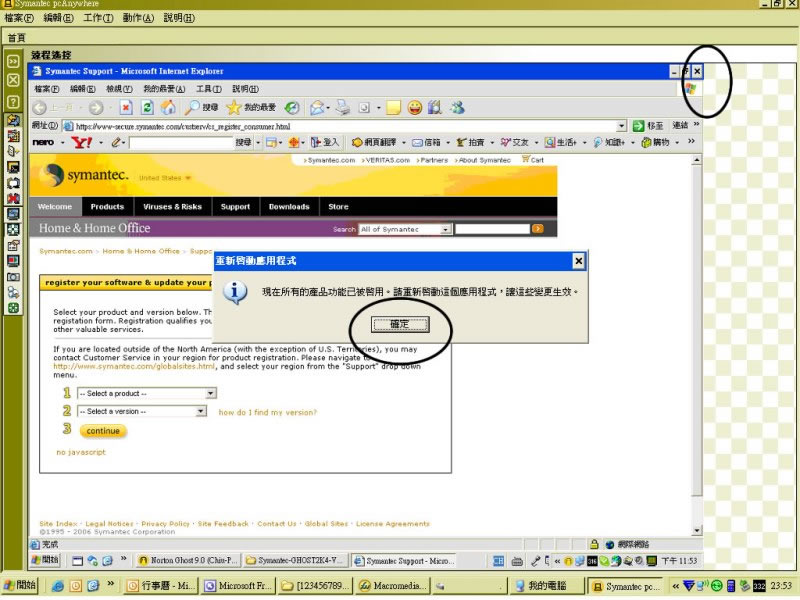This screenshot has width=800, height=600.
Task: Close the 重新啟動應用程式 dialog with its X
Action: click(578, 261)
